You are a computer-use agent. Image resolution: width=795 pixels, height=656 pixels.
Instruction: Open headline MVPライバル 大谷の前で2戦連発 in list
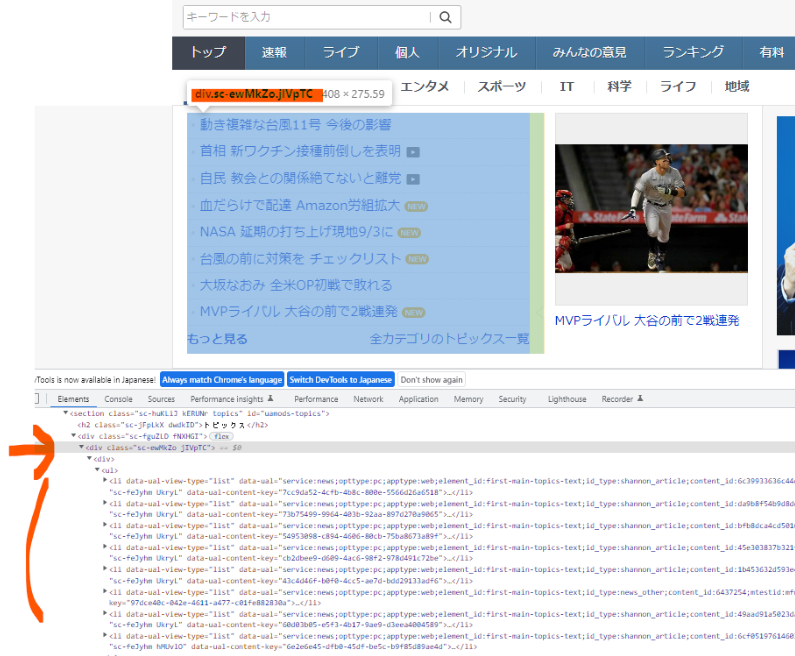pyautogui.click(x=299, y=311)
